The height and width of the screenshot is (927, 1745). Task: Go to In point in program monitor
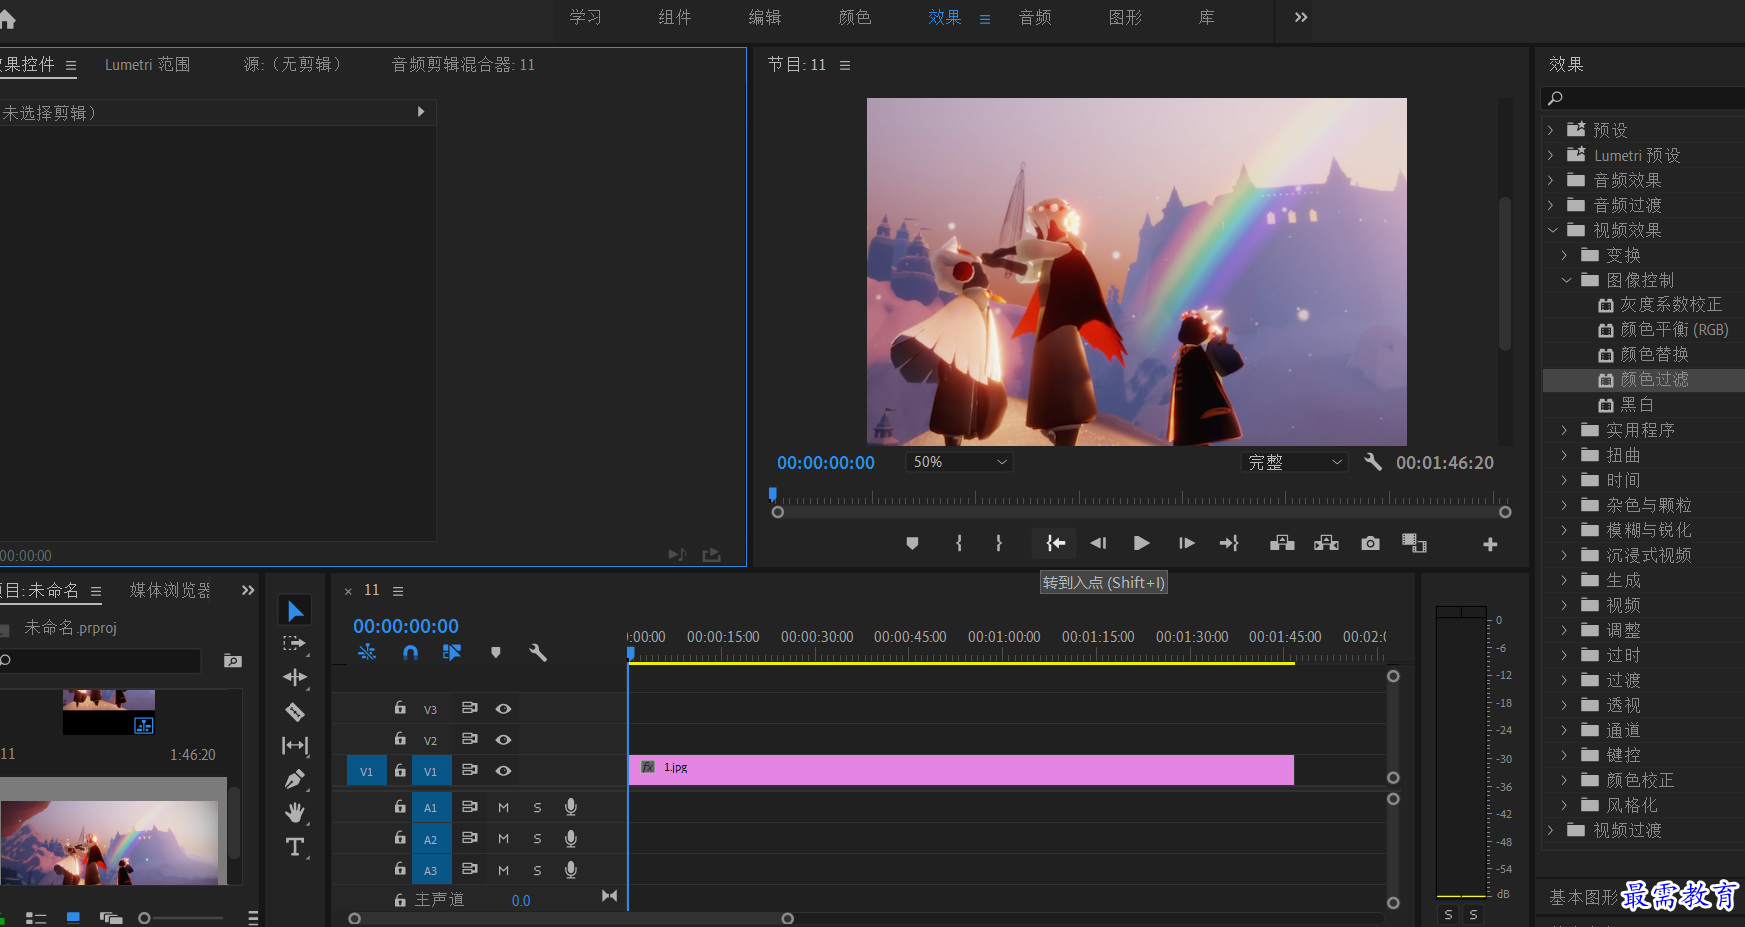coord(1055,543)
